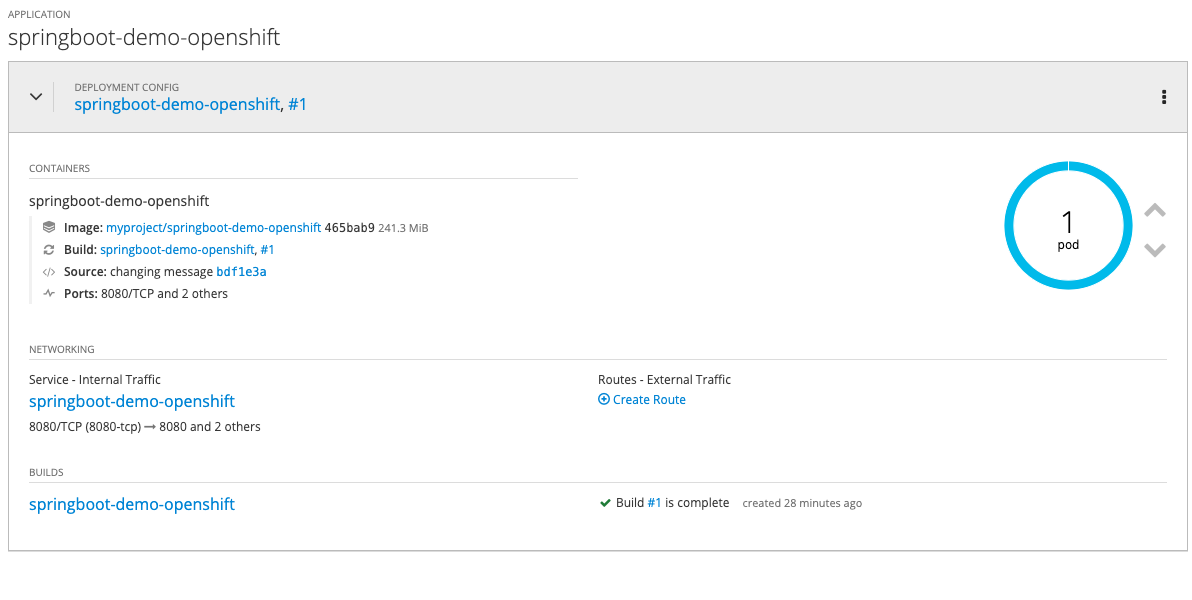Viewport: 1192px width, 600px height.
Task: Click the Ports pulse icon
Action: pyautogui.click(x=49, y=294)
